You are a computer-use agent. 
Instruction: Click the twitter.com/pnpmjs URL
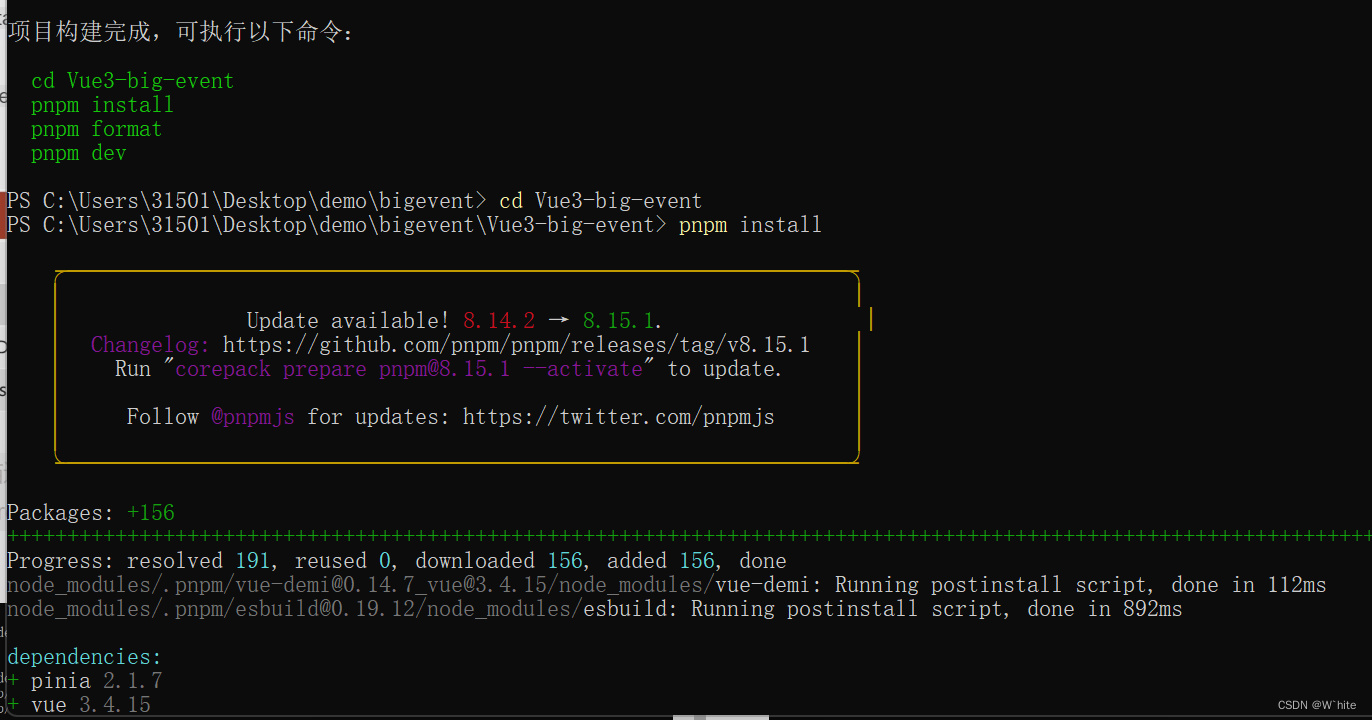coord(619,417)
